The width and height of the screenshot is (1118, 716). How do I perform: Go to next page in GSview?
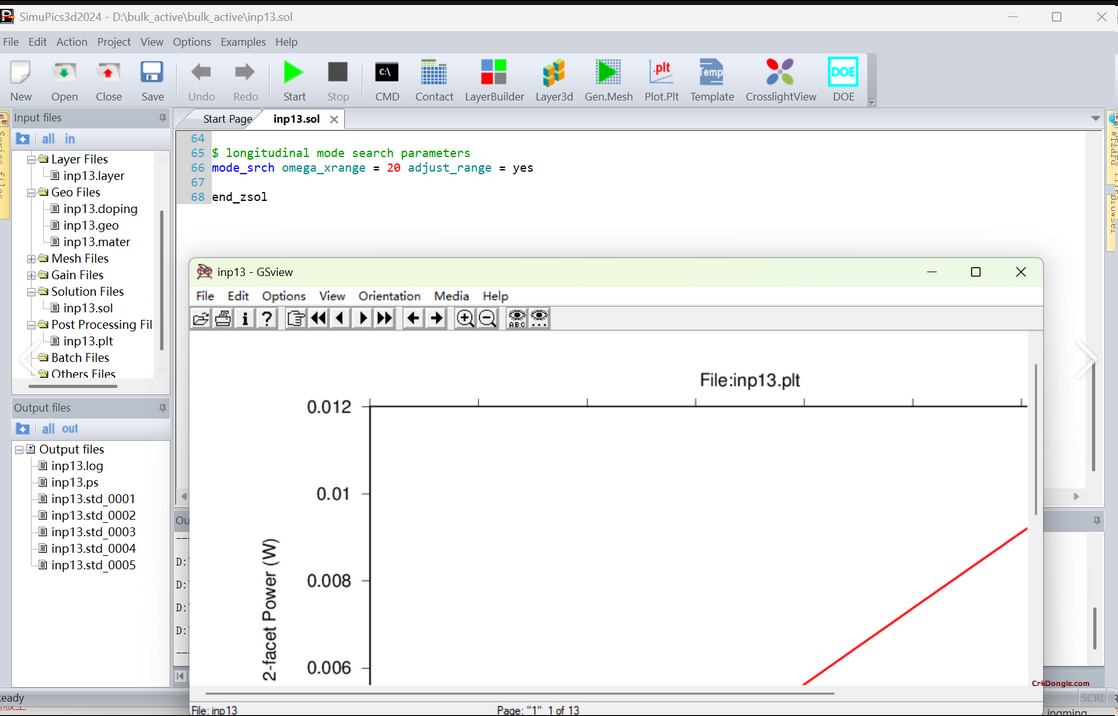click(x=362, y=319)
